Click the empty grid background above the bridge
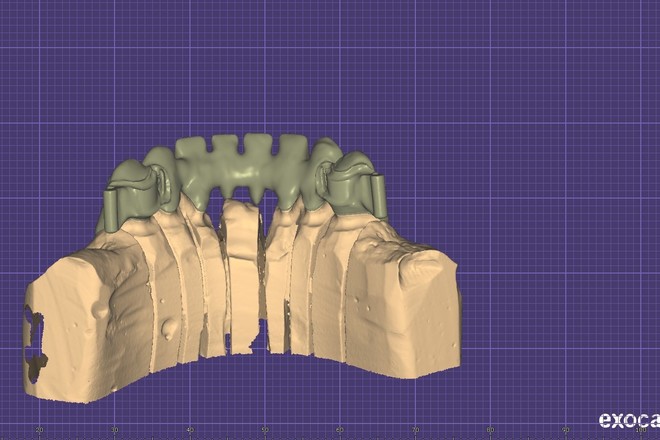Image resolution: width=660 pixels, height=440 pixels. click(x=330, y=60)
